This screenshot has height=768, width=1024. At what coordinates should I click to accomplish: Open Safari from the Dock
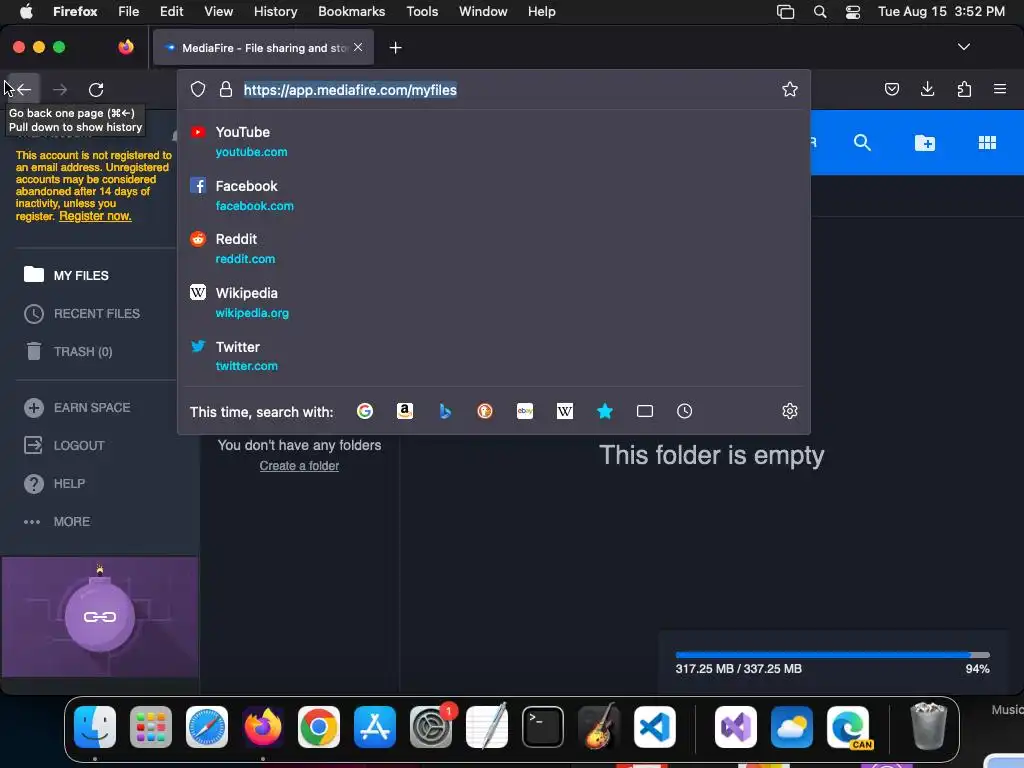point(207,727)
